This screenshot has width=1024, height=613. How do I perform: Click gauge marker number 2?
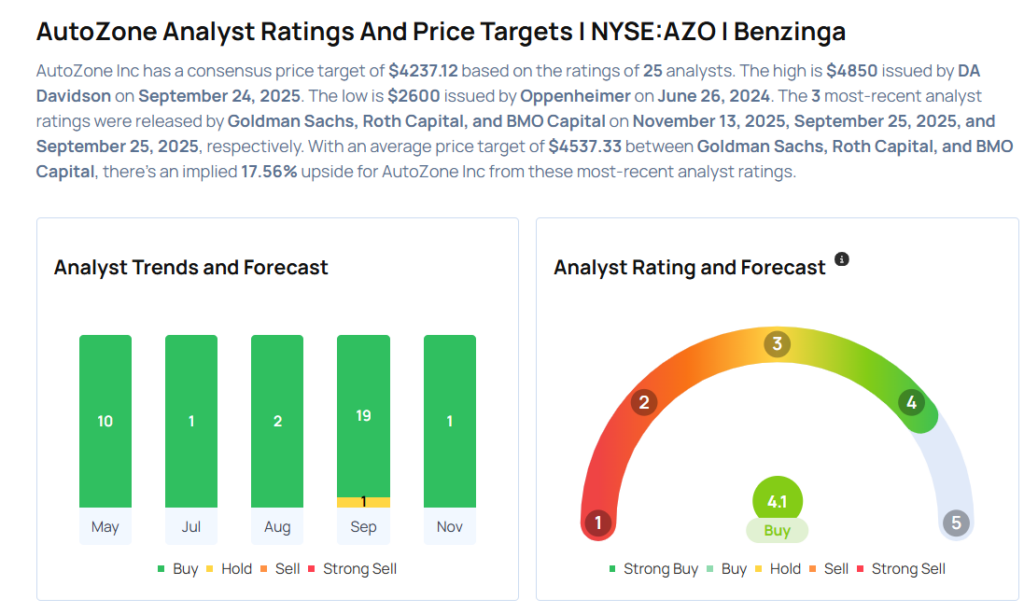(x=645, y=403)
